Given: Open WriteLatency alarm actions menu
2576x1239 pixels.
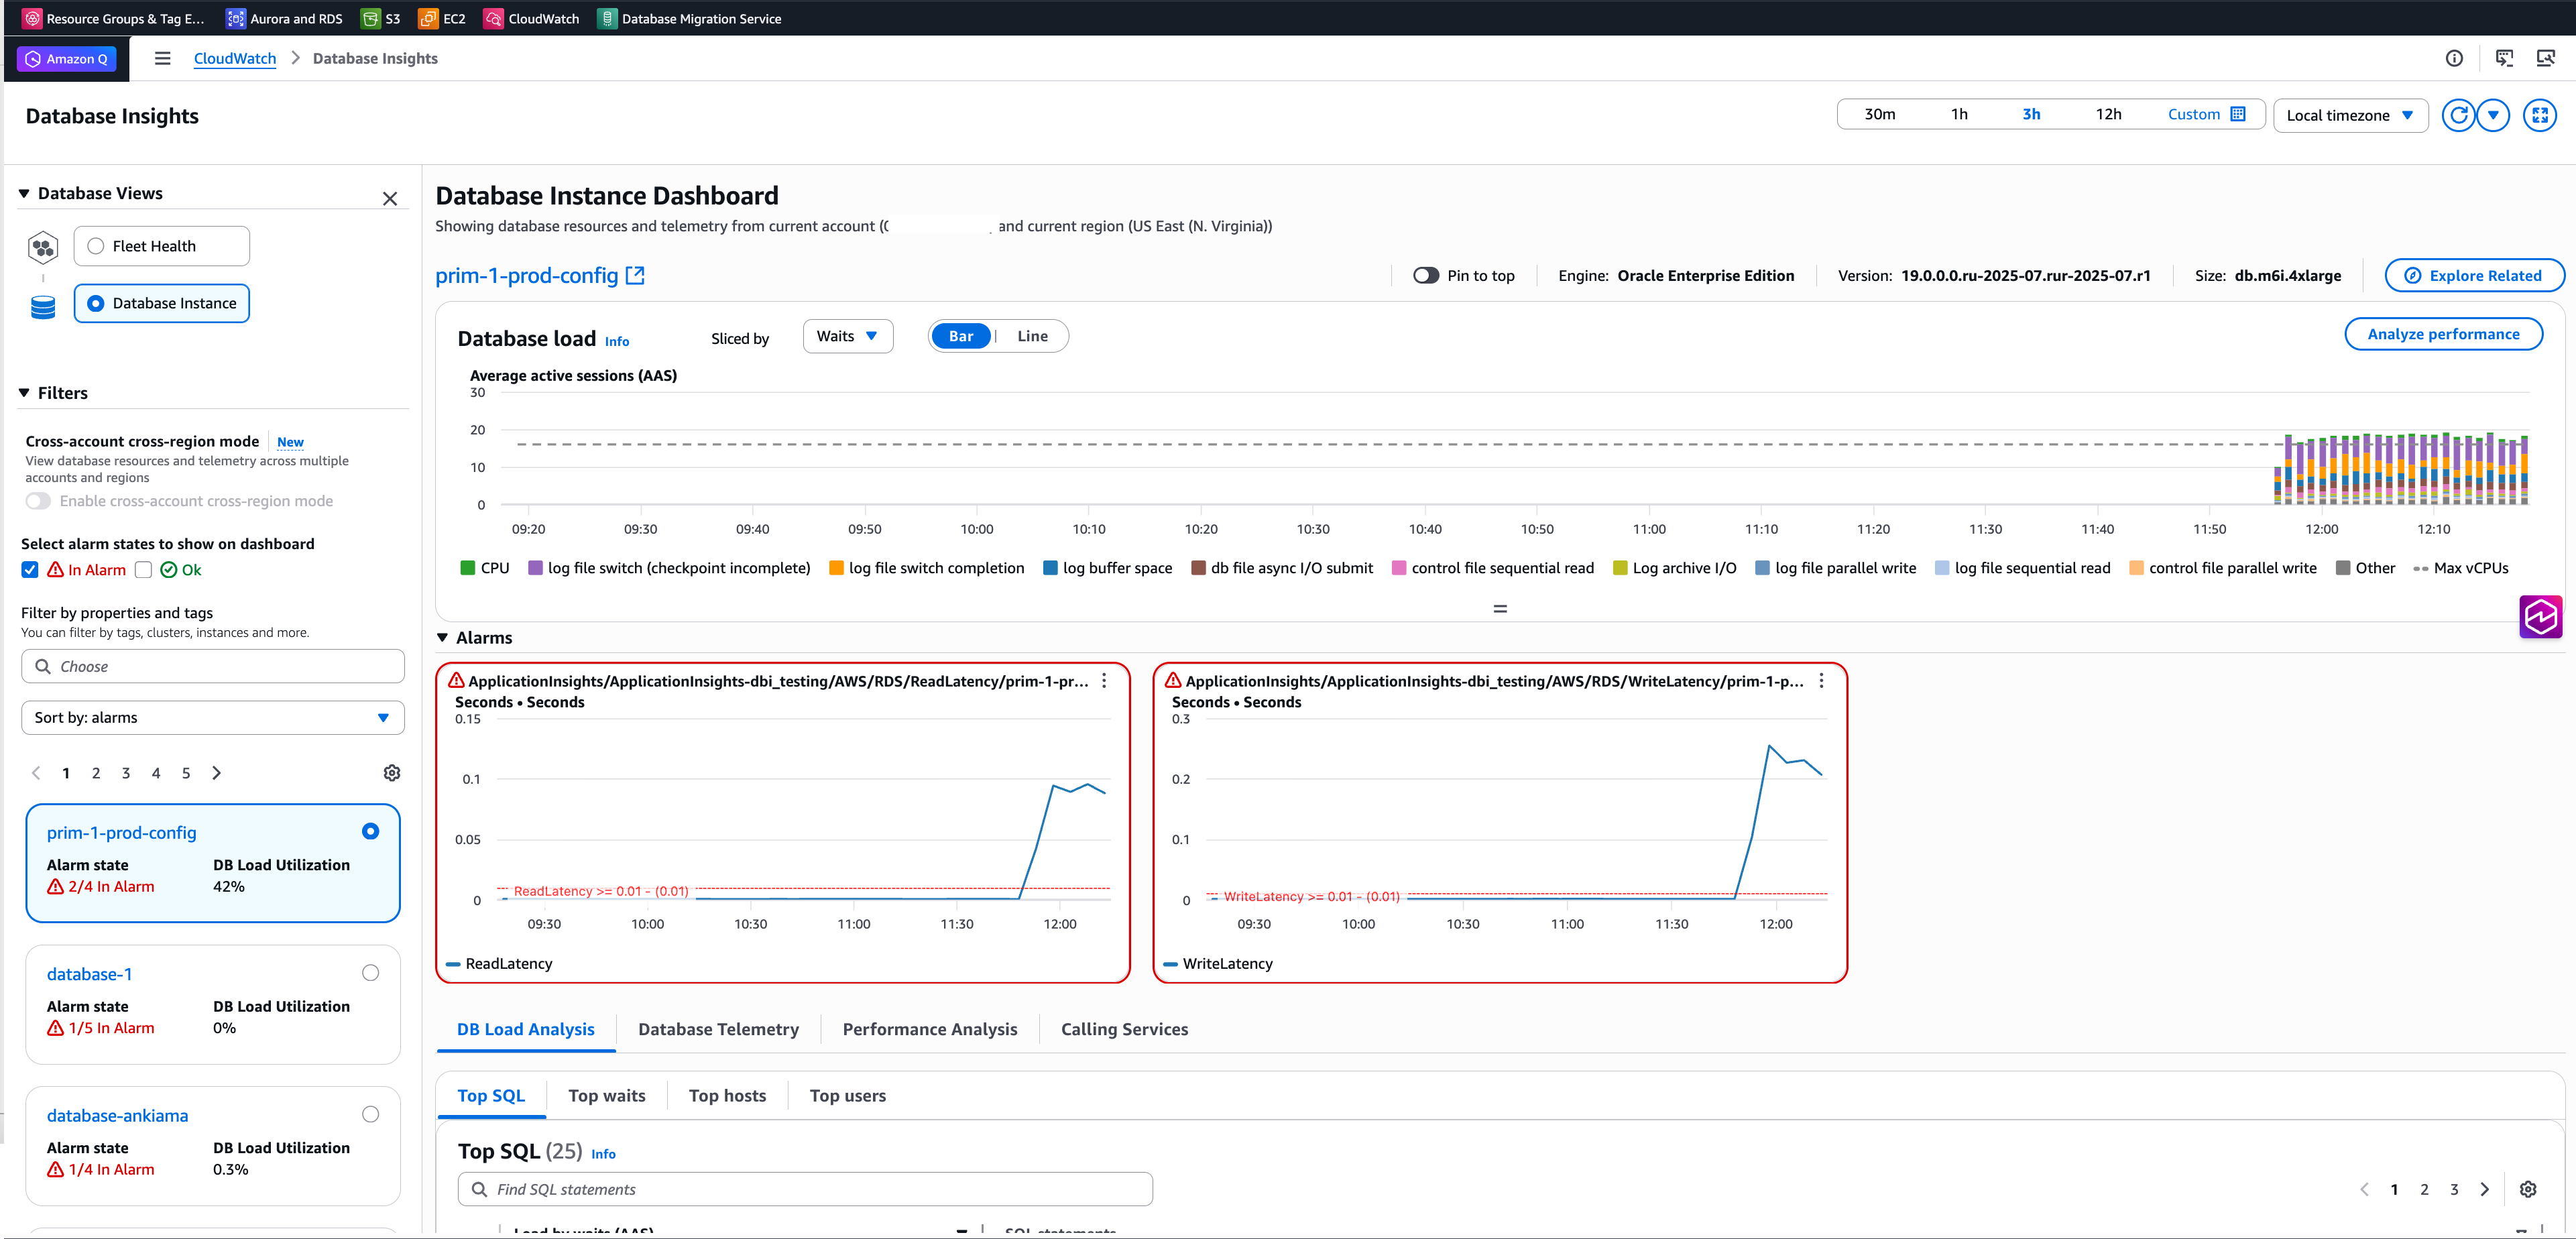Looking at the screenshot, I should pyautogui.click(x=1821, y=681).
